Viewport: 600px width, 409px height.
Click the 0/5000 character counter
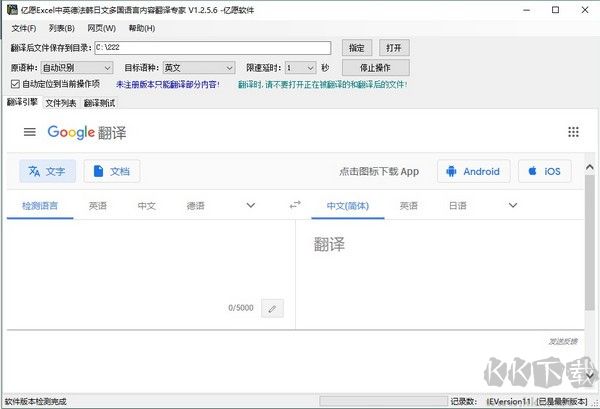241,308
